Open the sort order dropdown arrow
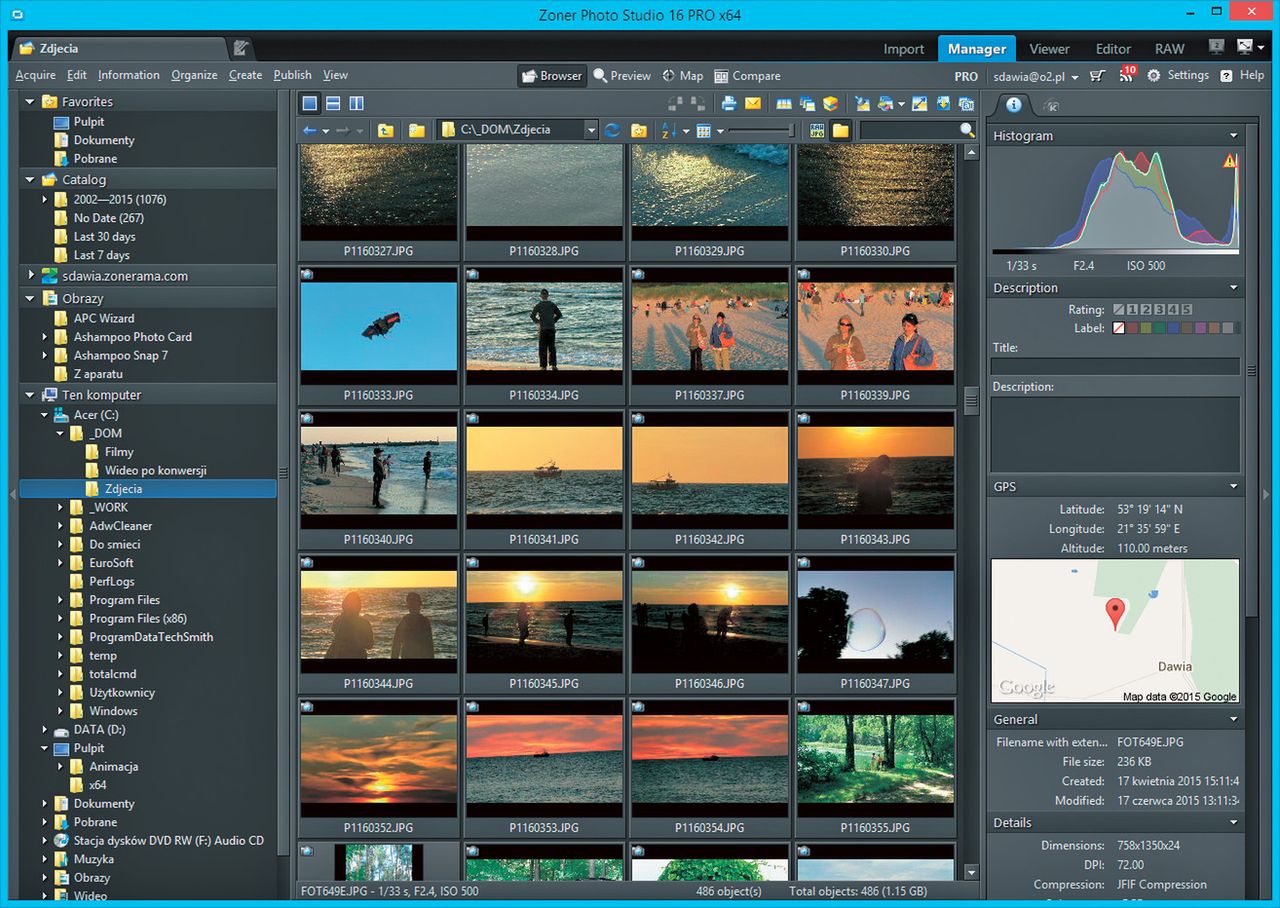This screenshot has width=1280, height=908. coord(686,131)
